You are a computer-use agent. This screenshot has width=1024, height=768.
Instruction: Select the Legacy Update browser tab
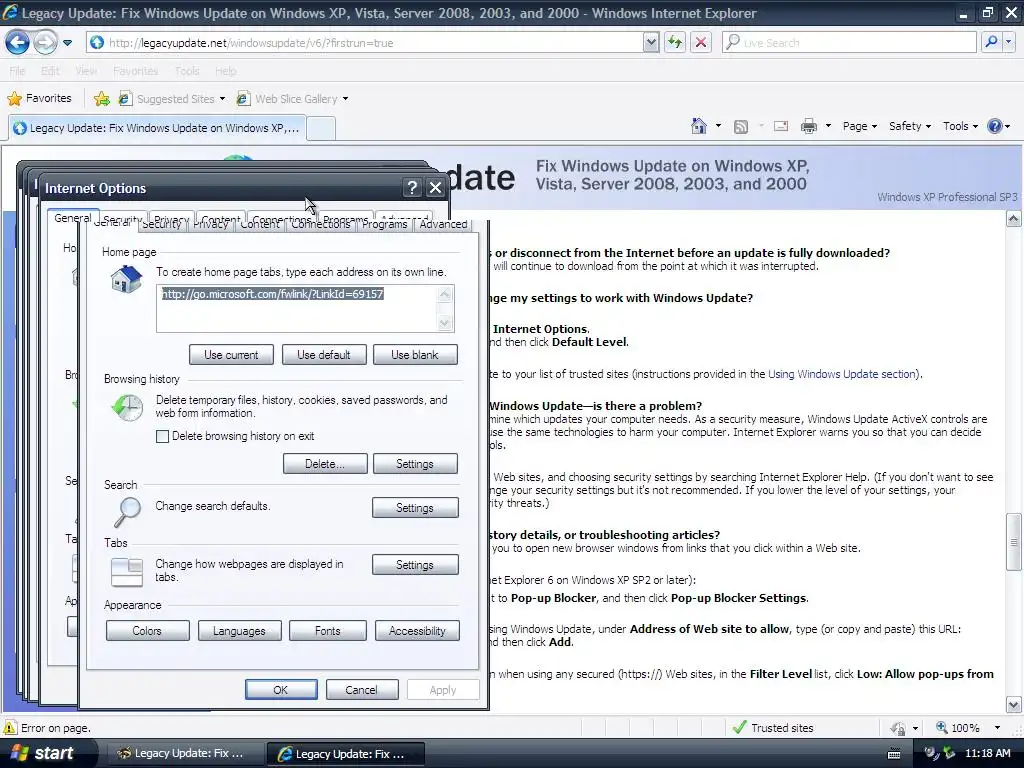(157, 128)
